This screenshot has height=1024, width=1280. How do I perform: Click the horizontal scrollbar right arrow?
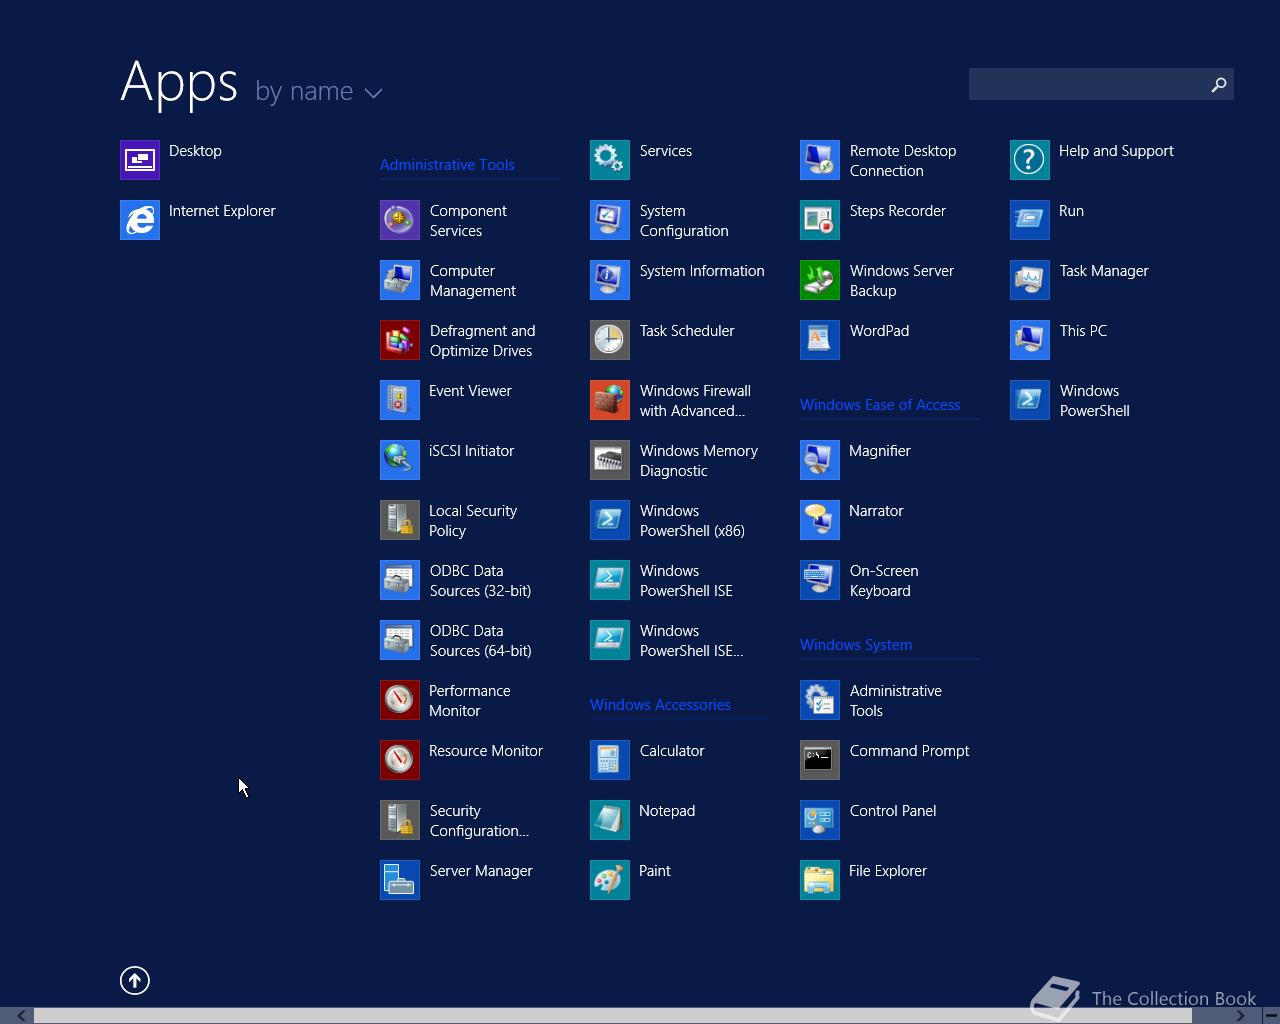tap(1240, 1016)
